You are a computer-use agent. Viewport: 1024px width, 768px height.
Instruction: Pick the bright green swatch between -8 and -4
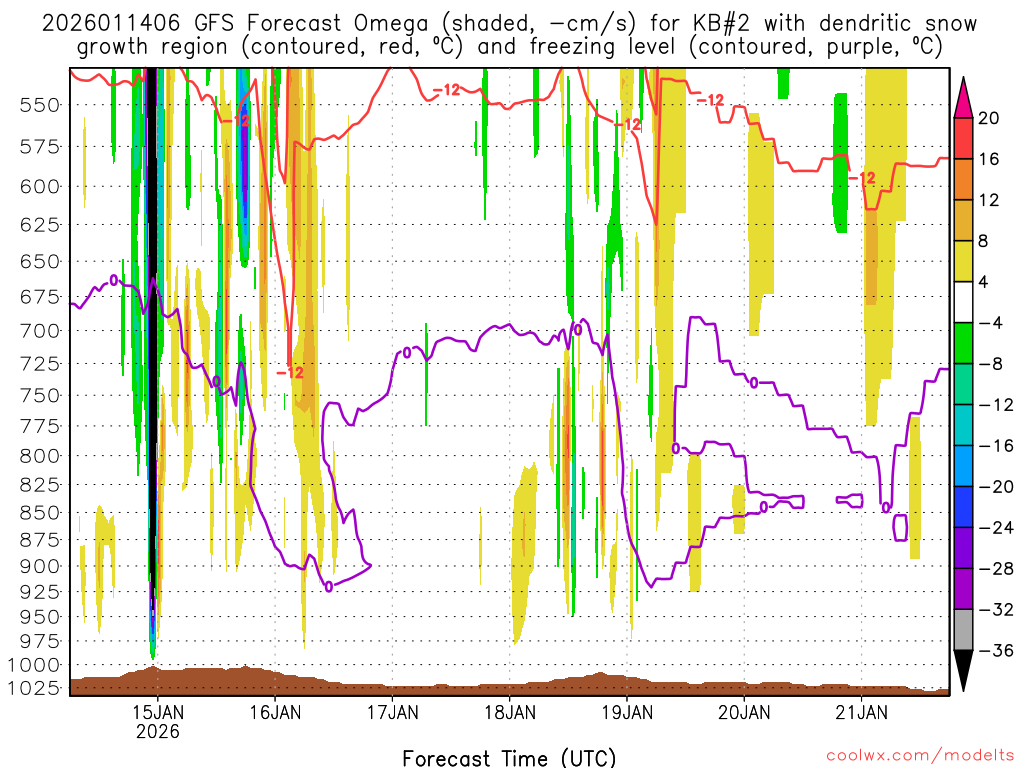tap(963, 344)
